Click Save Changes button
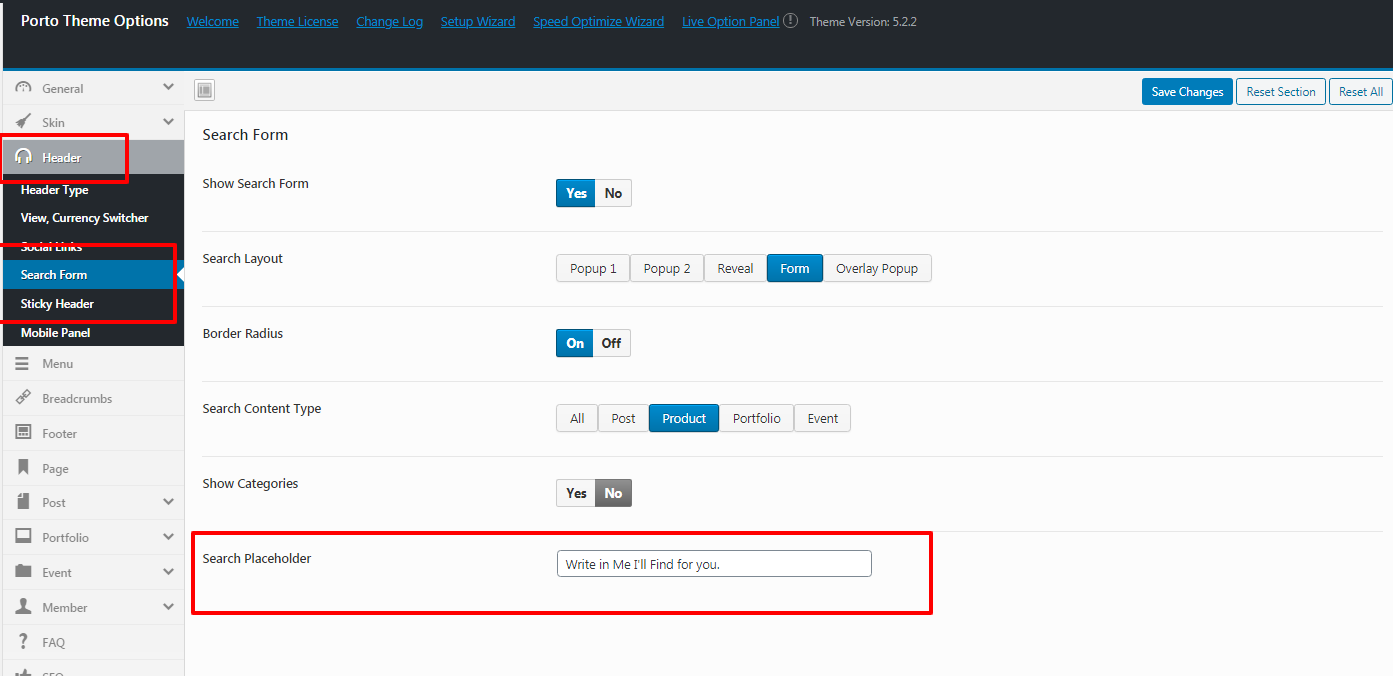The height and width of the screenshot is (676, 1393). 1187,91
